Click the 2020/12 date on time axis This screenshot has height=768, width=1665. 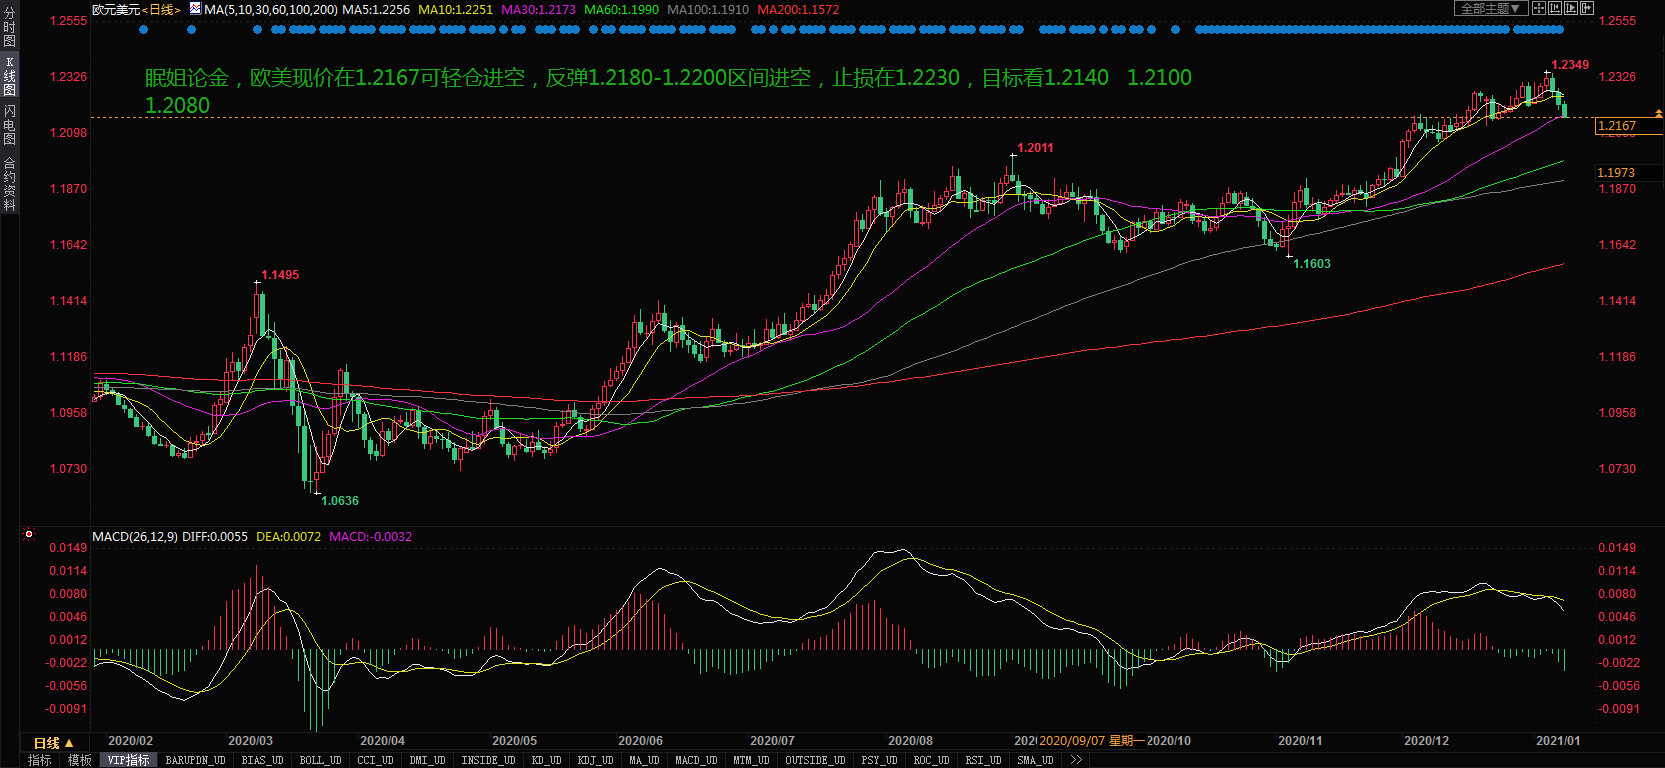click(1426, 741)
